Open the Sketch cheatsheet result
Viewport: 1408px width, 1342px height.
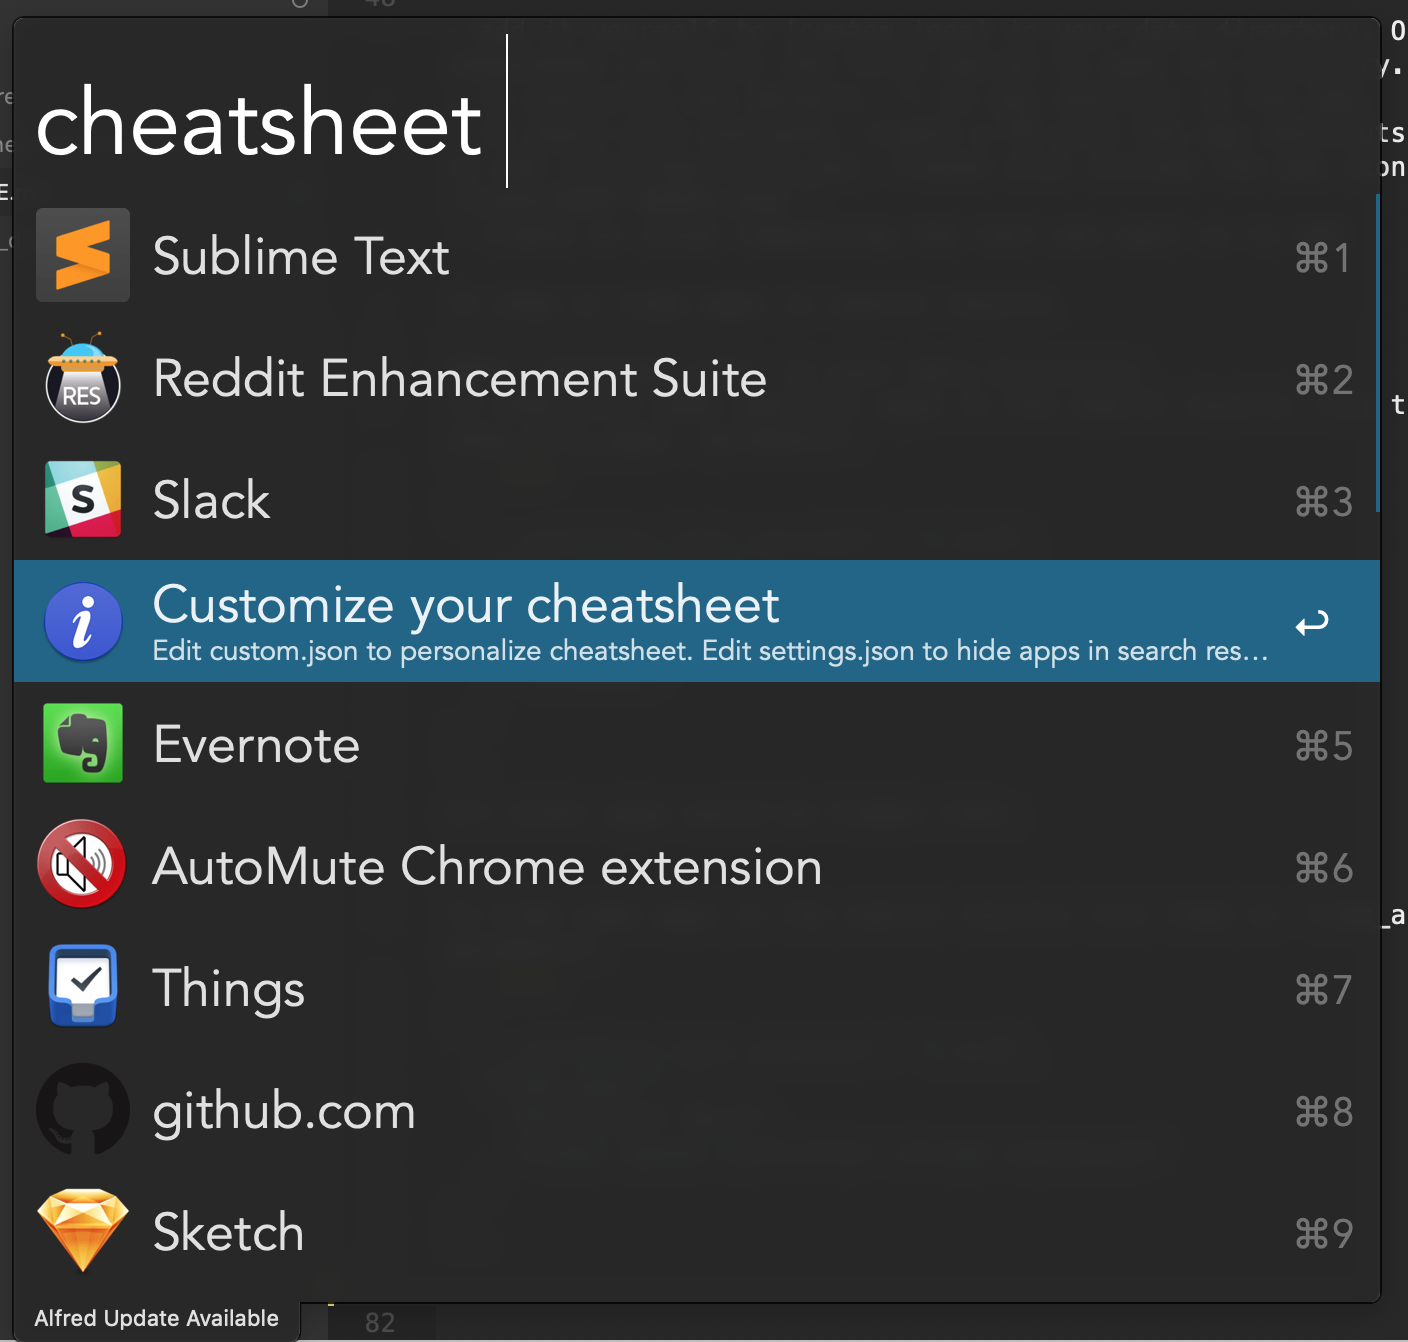coord(697,1232)
